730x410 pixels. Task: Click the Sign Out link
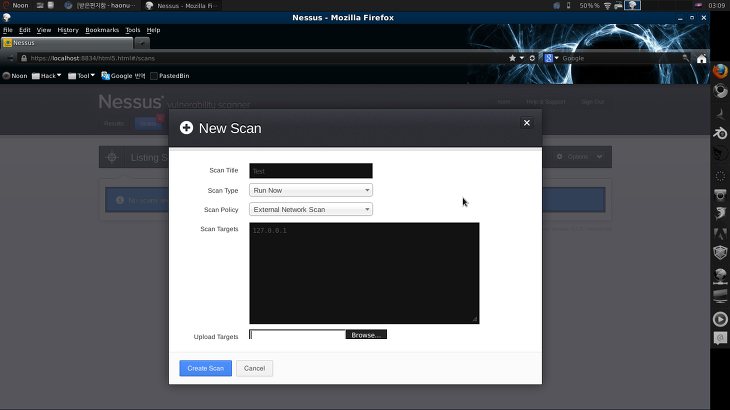pos(592,101)
